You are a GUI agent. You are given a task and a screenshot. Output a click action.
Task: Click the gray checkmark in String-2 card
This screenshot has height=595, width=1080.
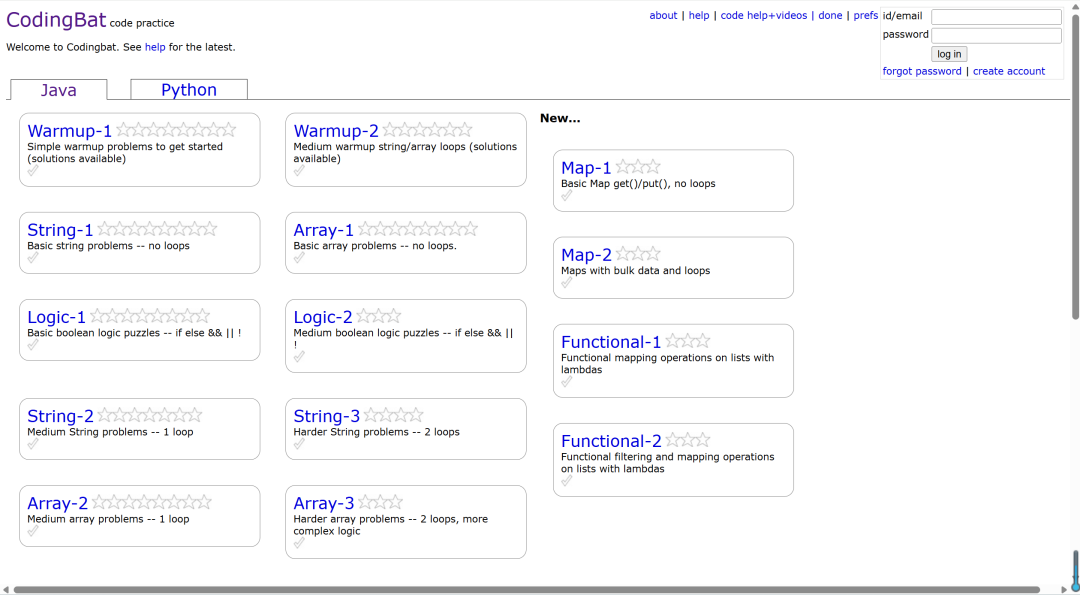32,444
